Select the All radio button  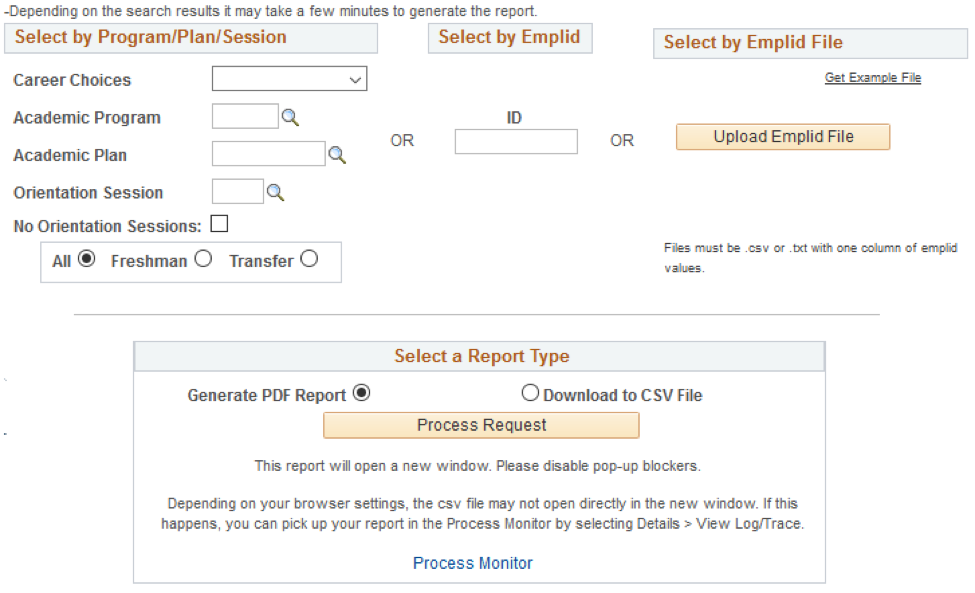[x=85, y=258]
